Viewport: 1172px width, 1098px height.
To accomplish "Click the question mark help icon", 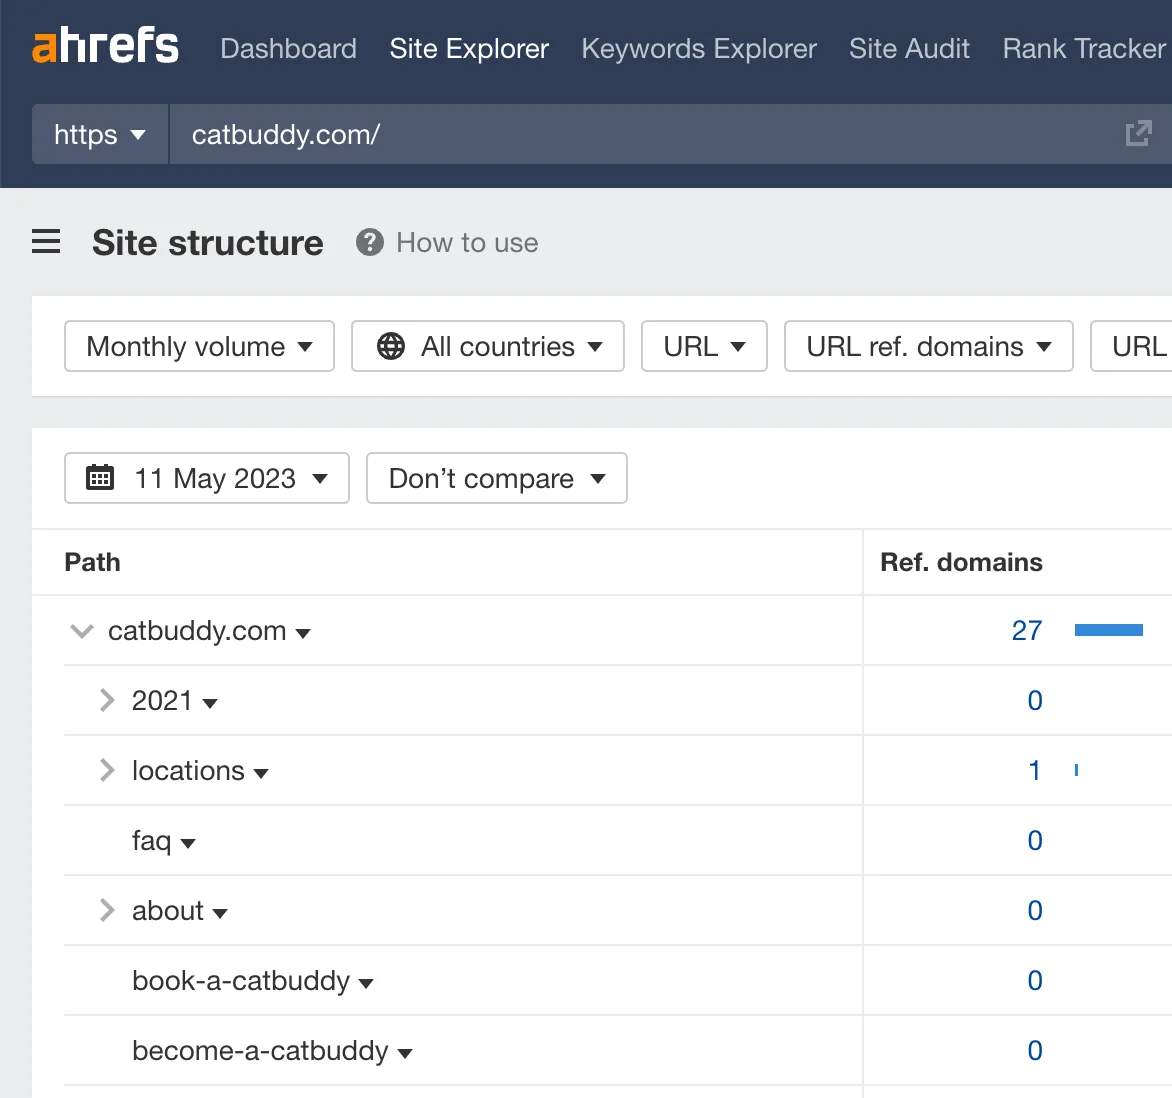I will tap(369, 242).
